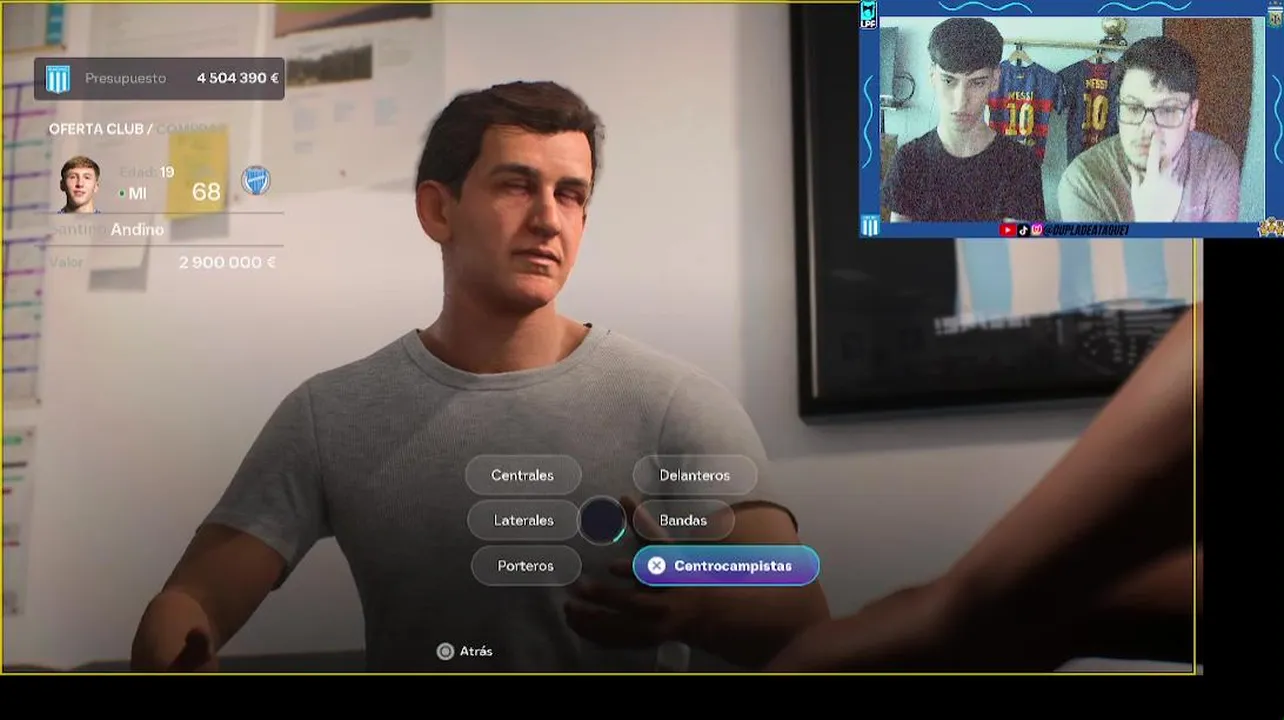Click the age value 19
This screenshot has height=720, width=1284.
[x=167, y=172]
